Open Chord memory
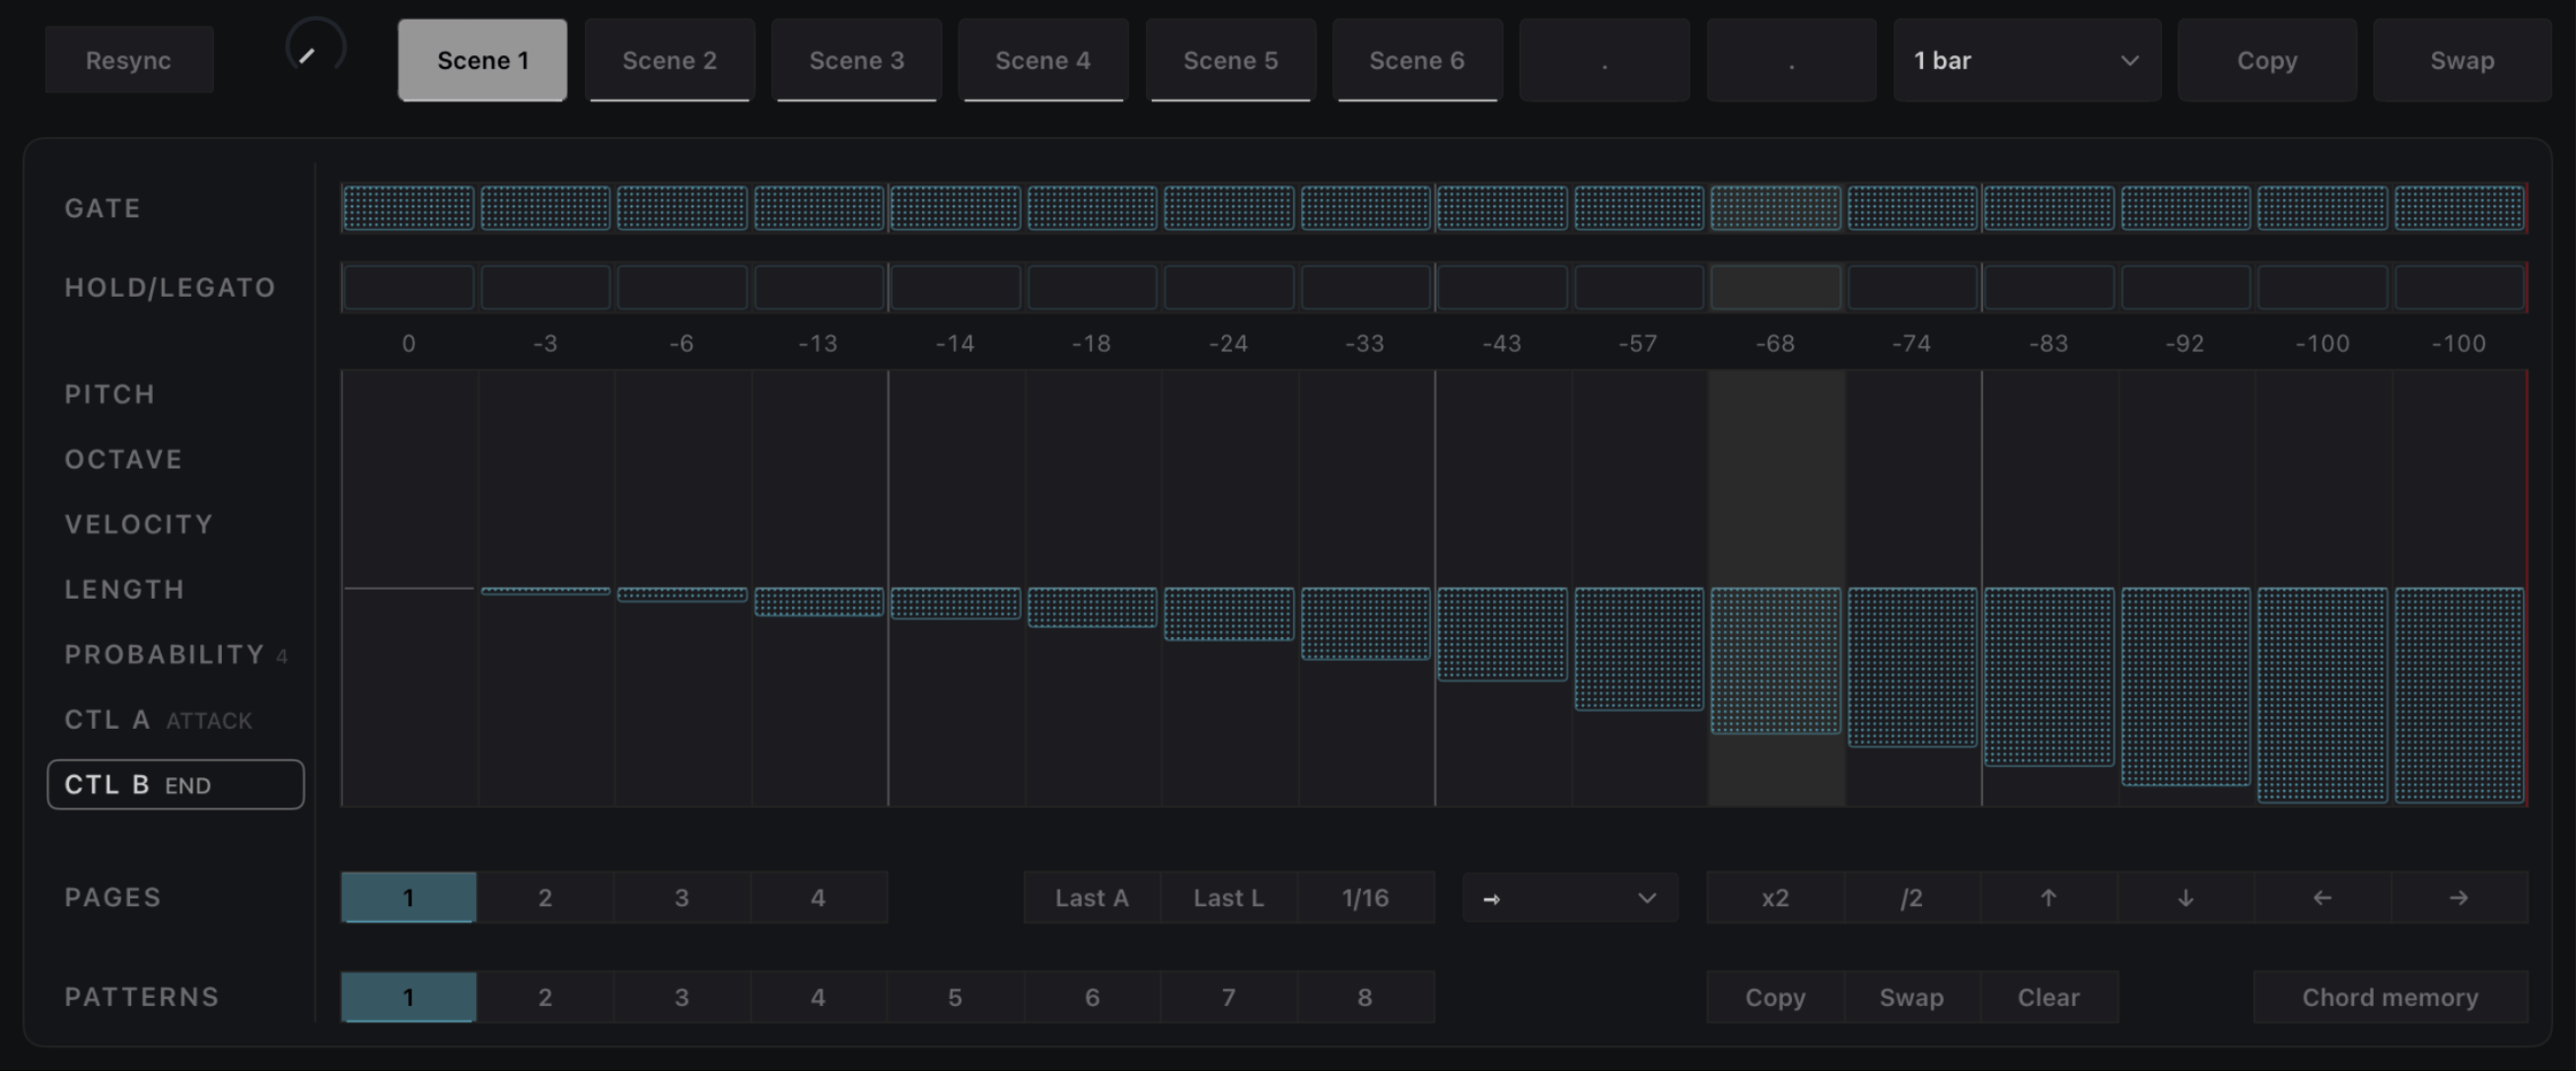 (2390, 997)
